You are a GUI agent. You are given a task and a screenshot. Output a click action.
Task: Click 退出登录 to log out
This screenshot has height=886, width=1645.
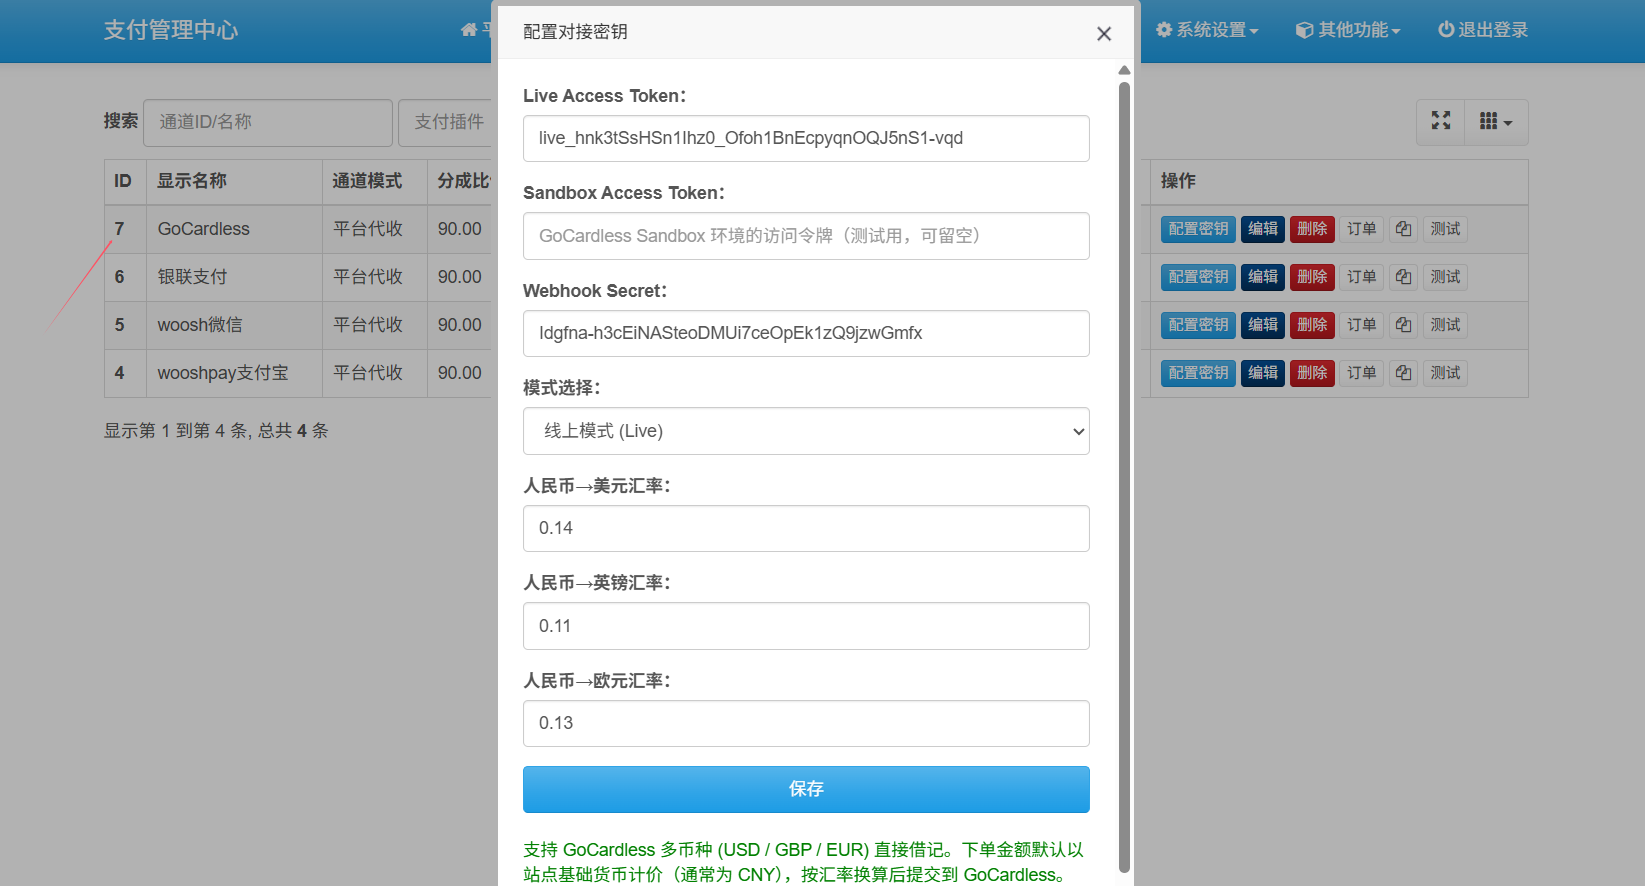1482,30
